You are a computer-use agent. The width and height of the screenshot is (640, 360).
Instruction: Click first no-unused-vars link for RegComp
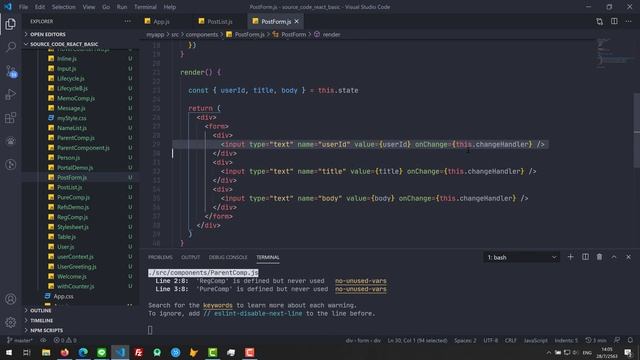tap(360, 281)
